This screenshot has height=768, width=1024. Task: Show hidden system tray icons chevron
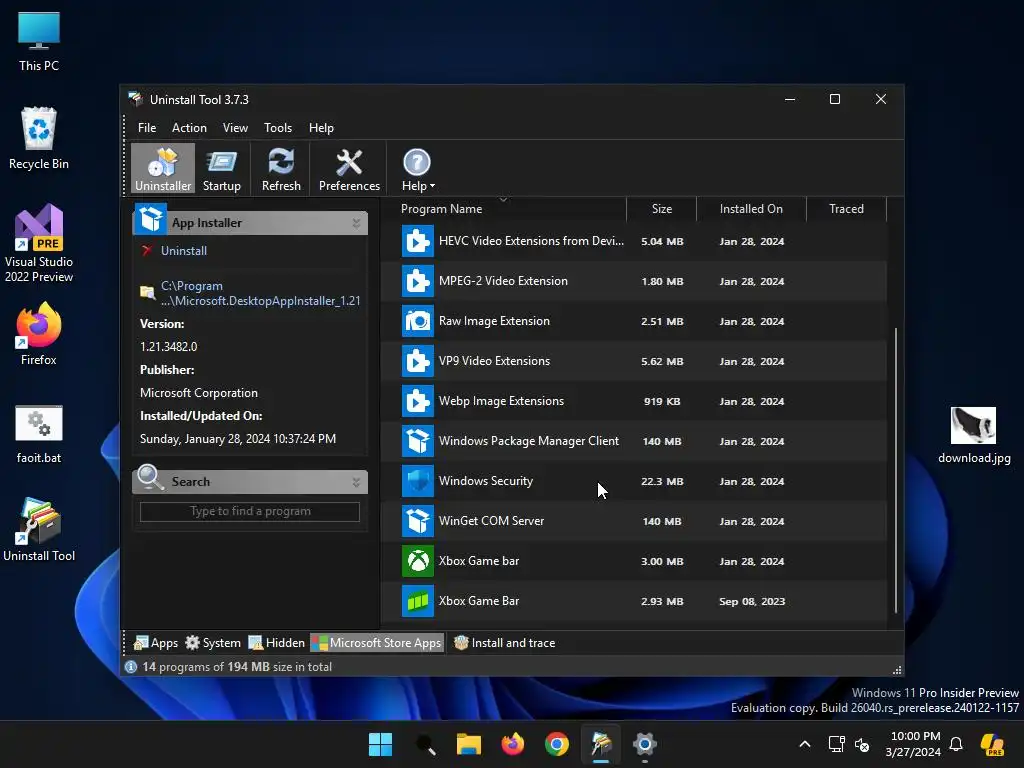click(805, 744)
